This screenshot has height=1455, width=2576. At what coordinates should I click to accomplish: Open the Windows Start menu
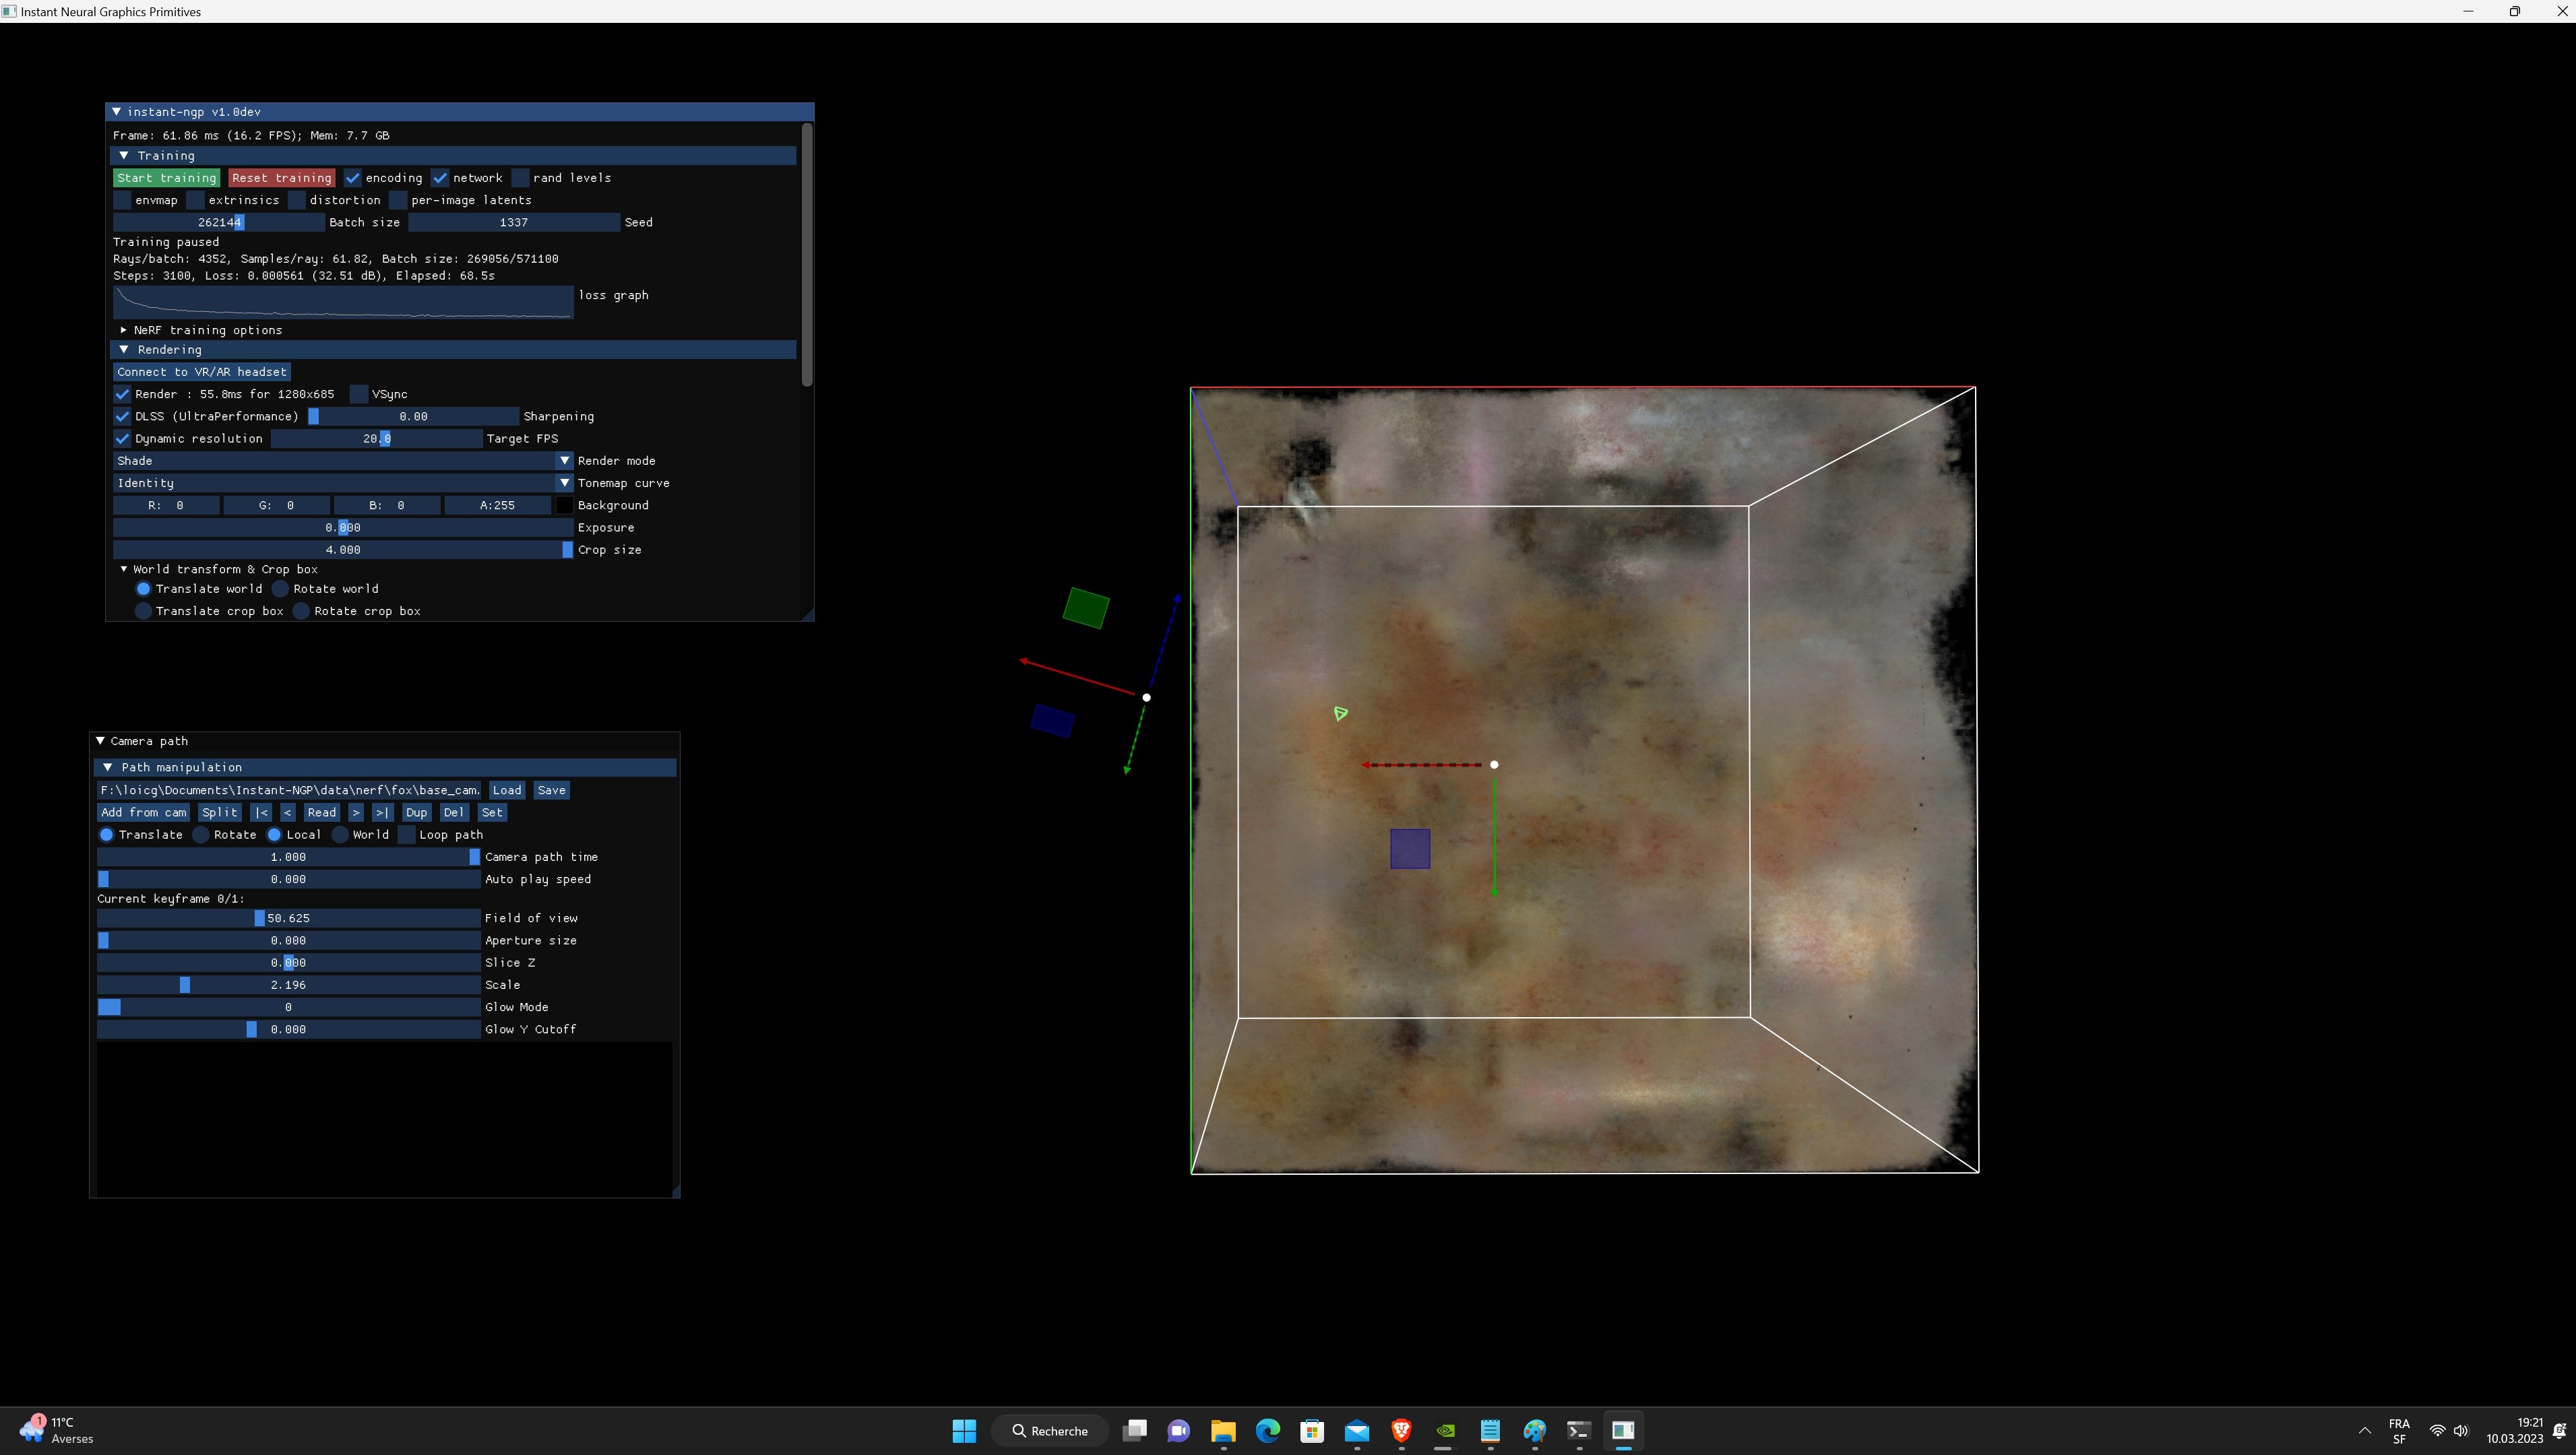click(x=963, y=1431)
